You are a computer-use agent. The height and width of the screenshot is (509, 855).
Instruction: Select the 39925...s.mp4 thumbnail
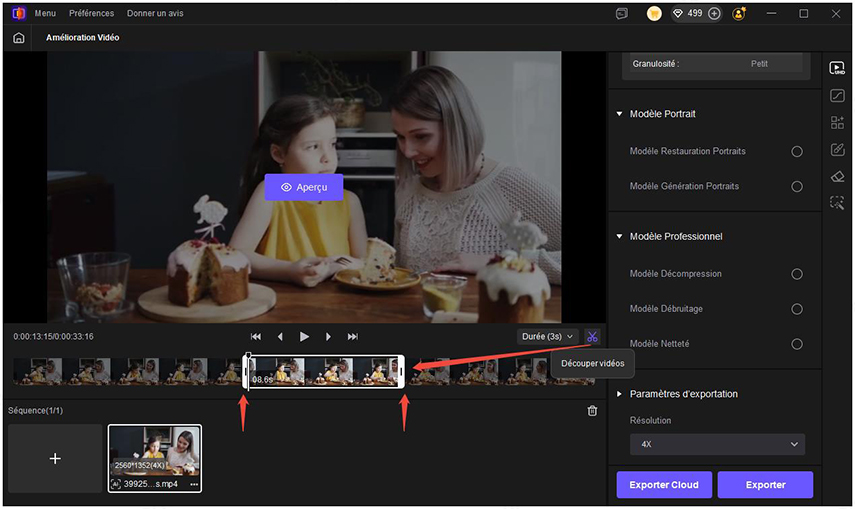point(155,458)
